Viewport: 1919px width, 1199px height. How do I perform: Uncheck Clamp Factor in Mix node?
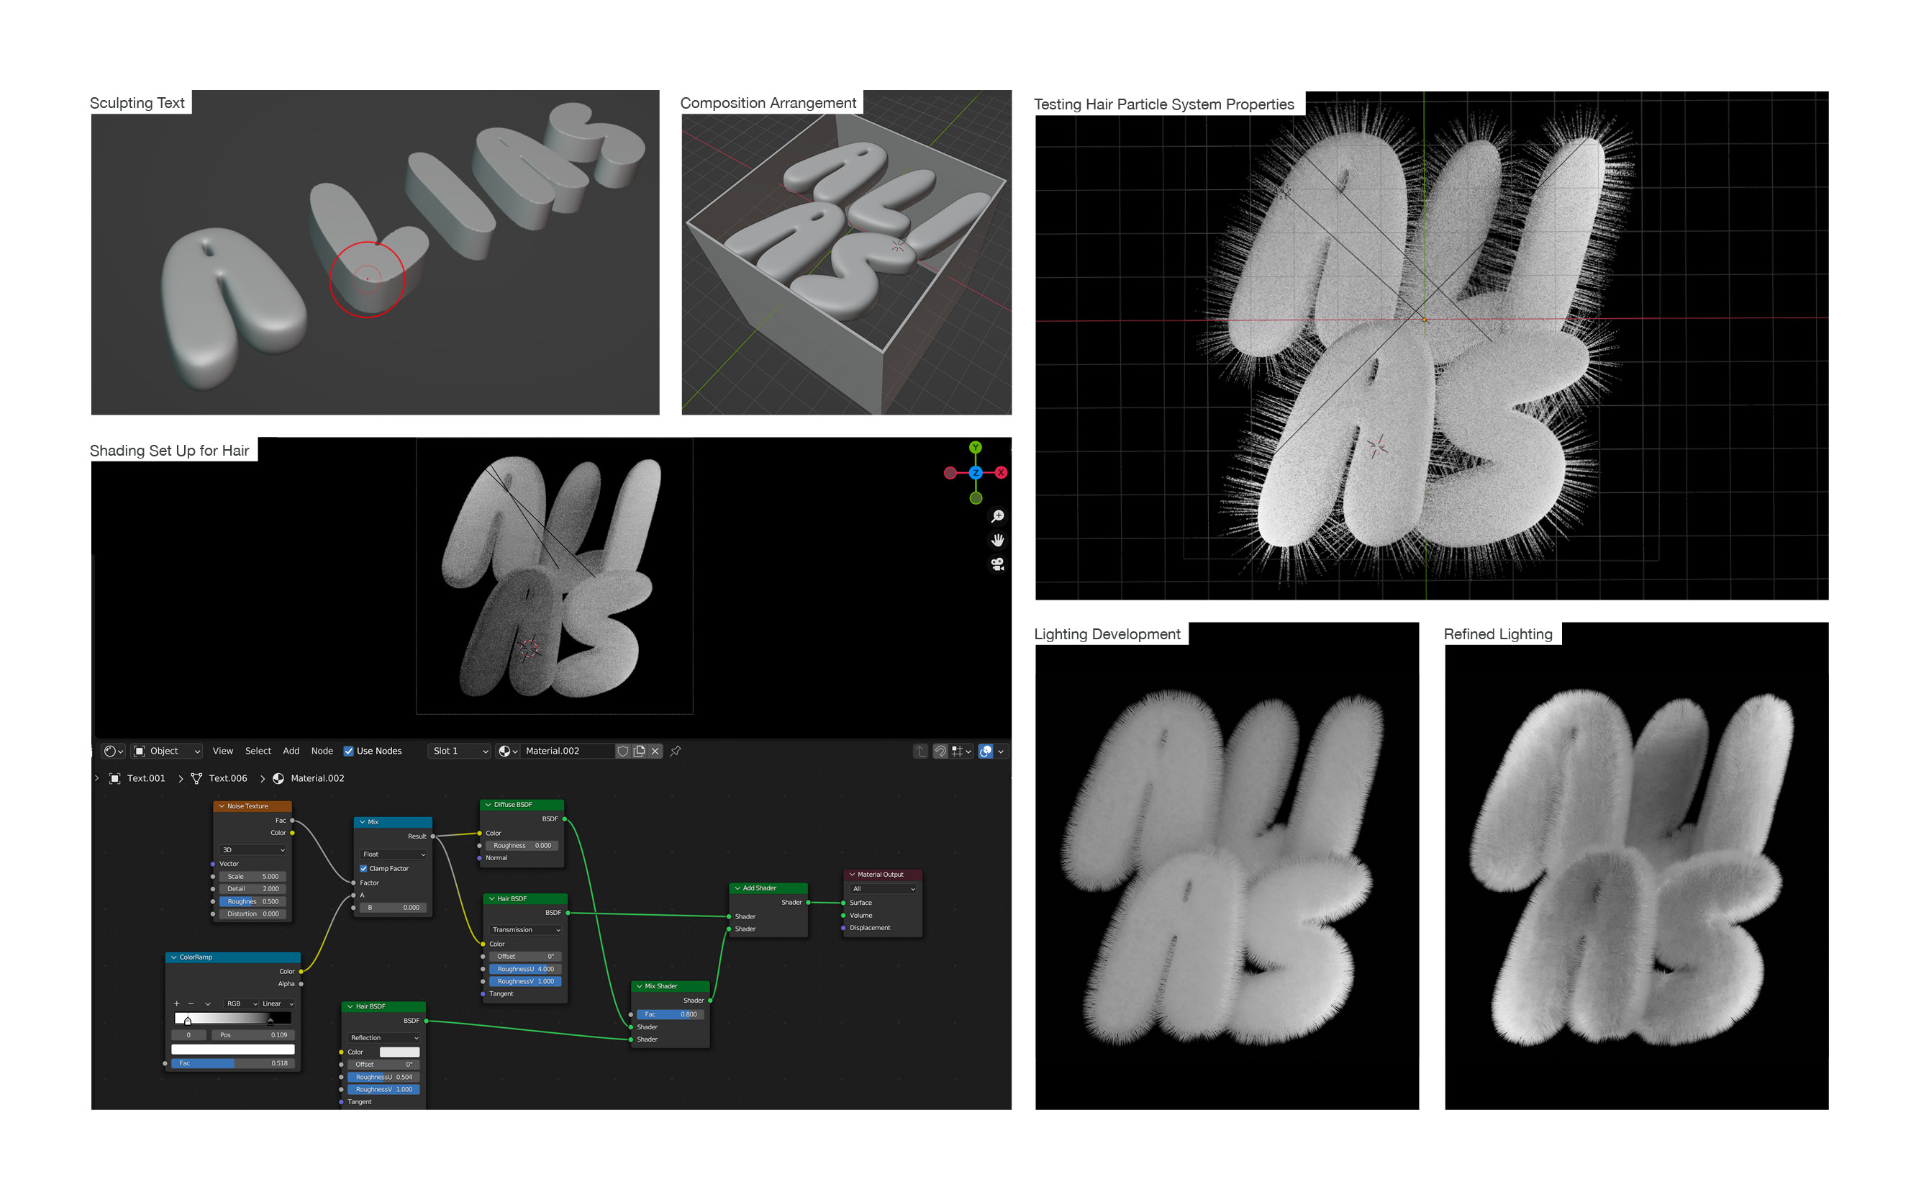363,869
